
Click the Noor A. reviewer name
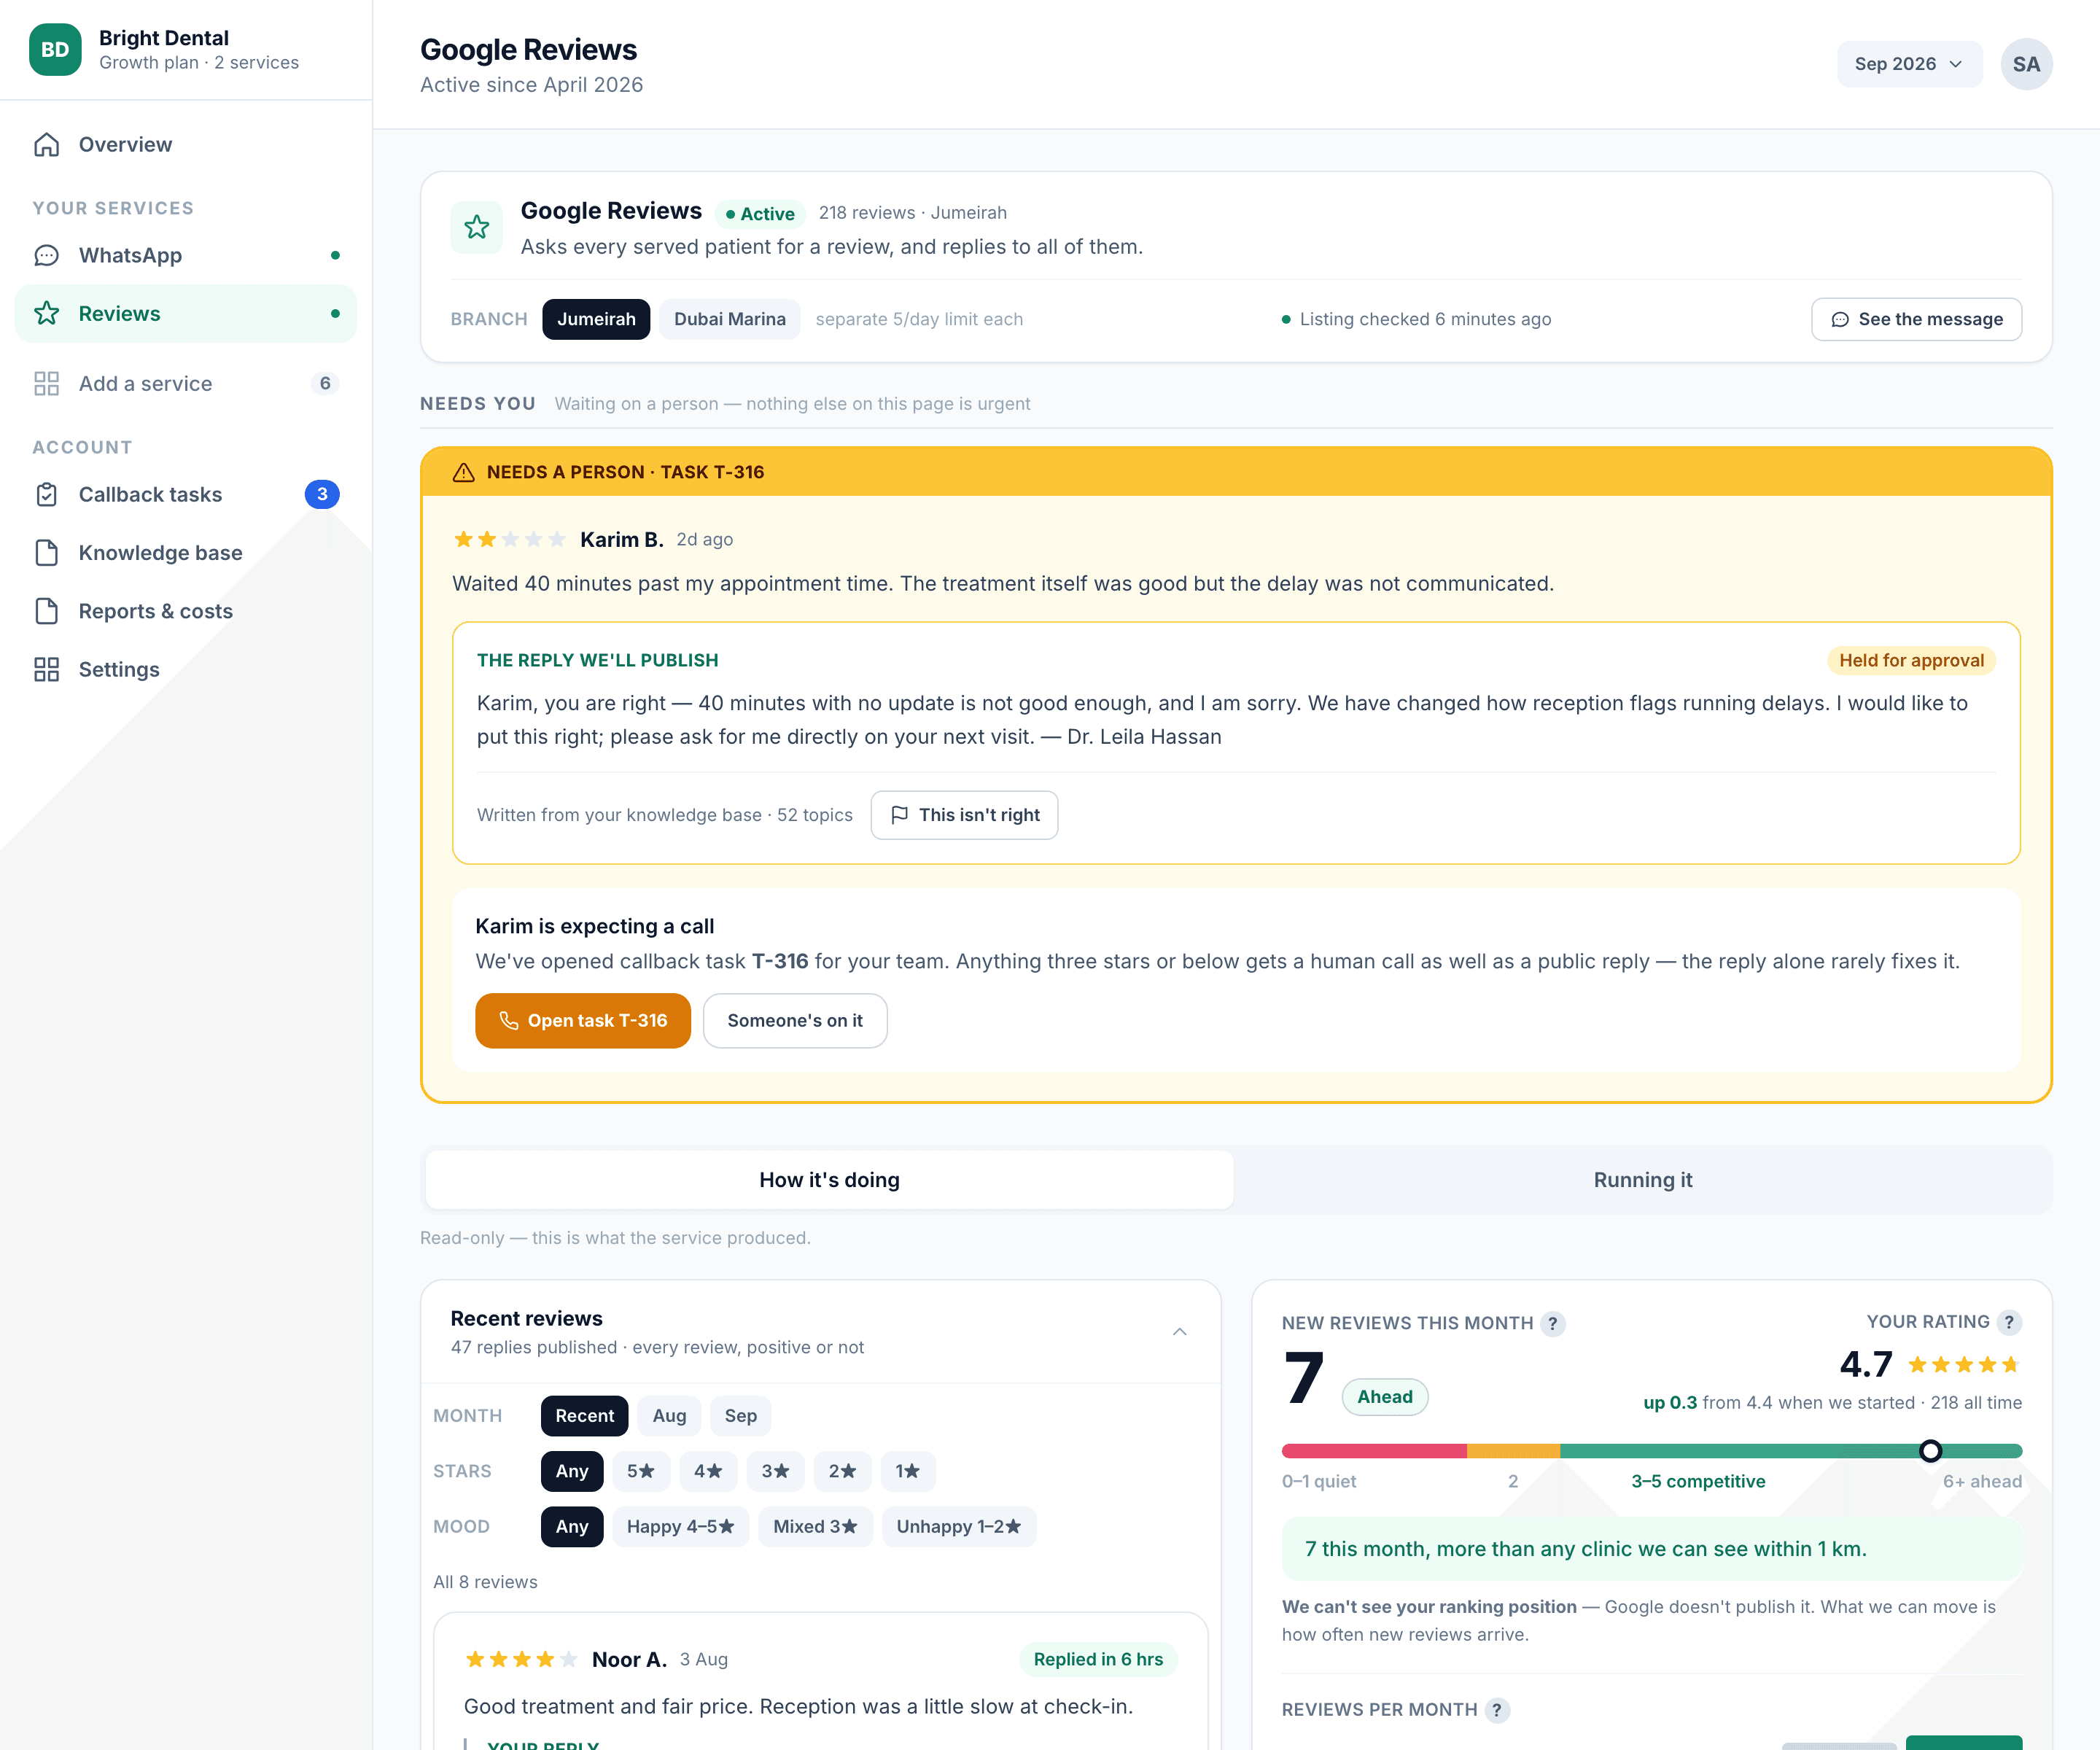[x=629, y=1660]
